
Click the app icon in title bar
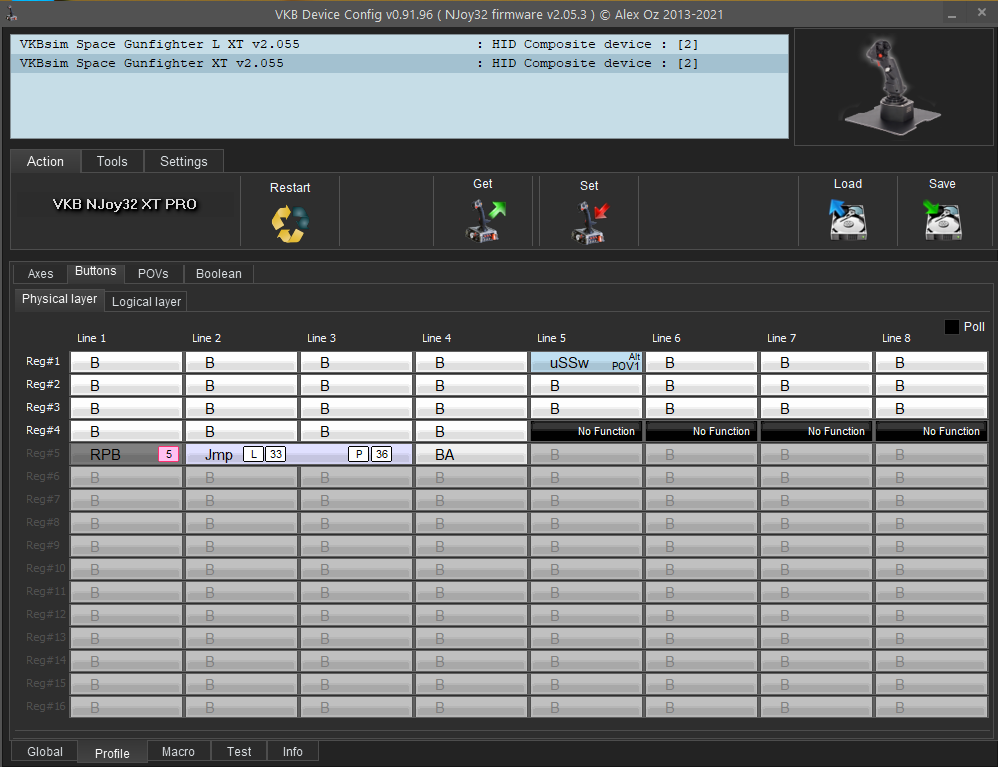[x=12, y=13]
